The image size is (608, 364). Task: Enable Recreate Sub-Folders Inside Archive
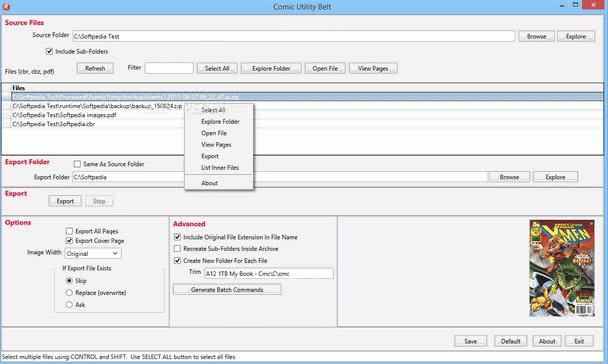(x=177, y=248)
